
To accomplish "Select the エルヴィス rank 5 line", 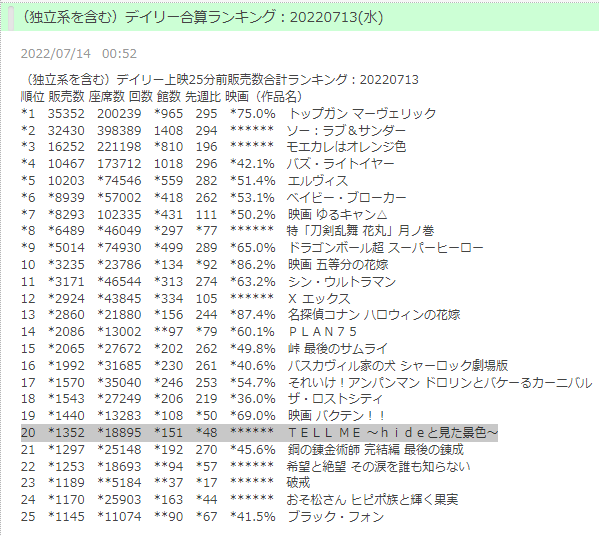I will [185, 181].
